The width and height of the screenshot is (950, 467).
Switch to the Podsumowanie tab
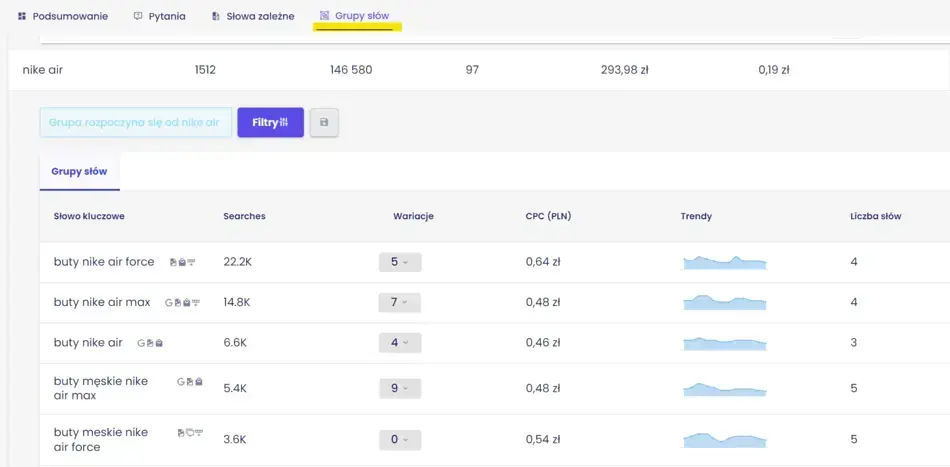[x=62, y=16]
